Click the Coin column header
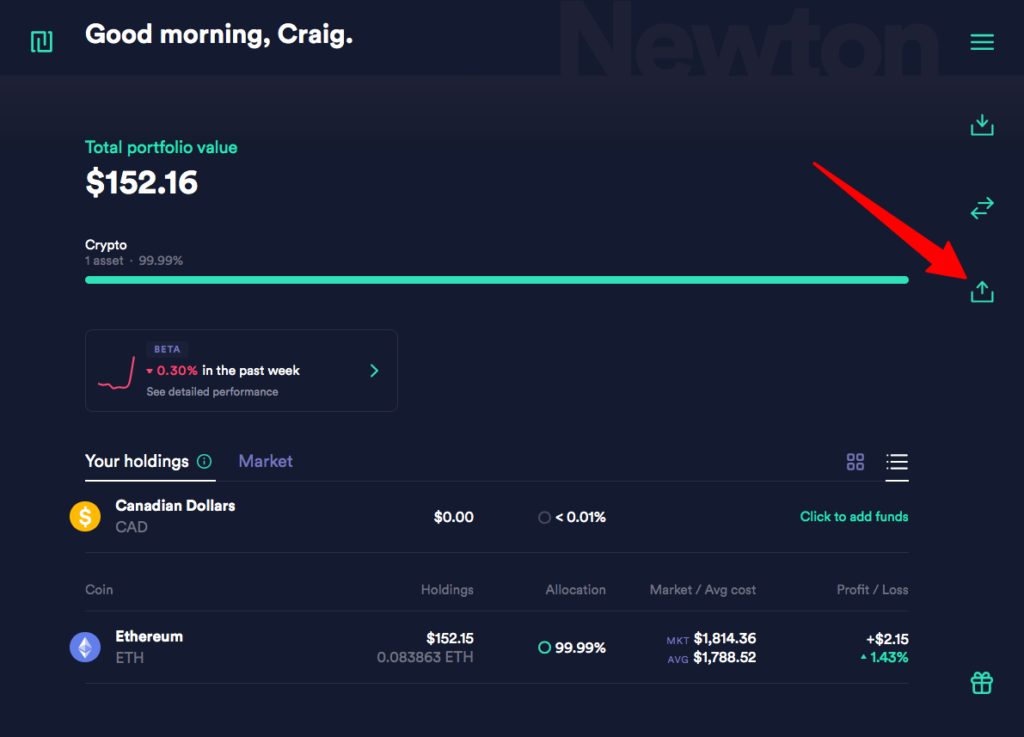 click(x=99, y=589)
